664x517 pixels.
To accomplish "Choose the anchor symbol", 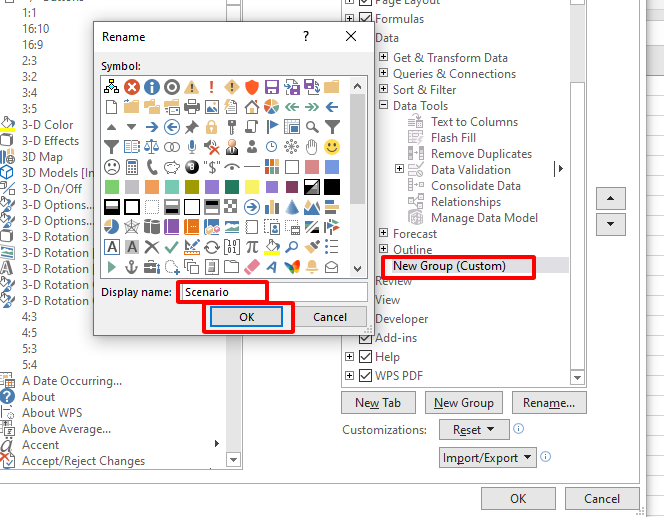I will pyautogui.click(x=132, y=267).
